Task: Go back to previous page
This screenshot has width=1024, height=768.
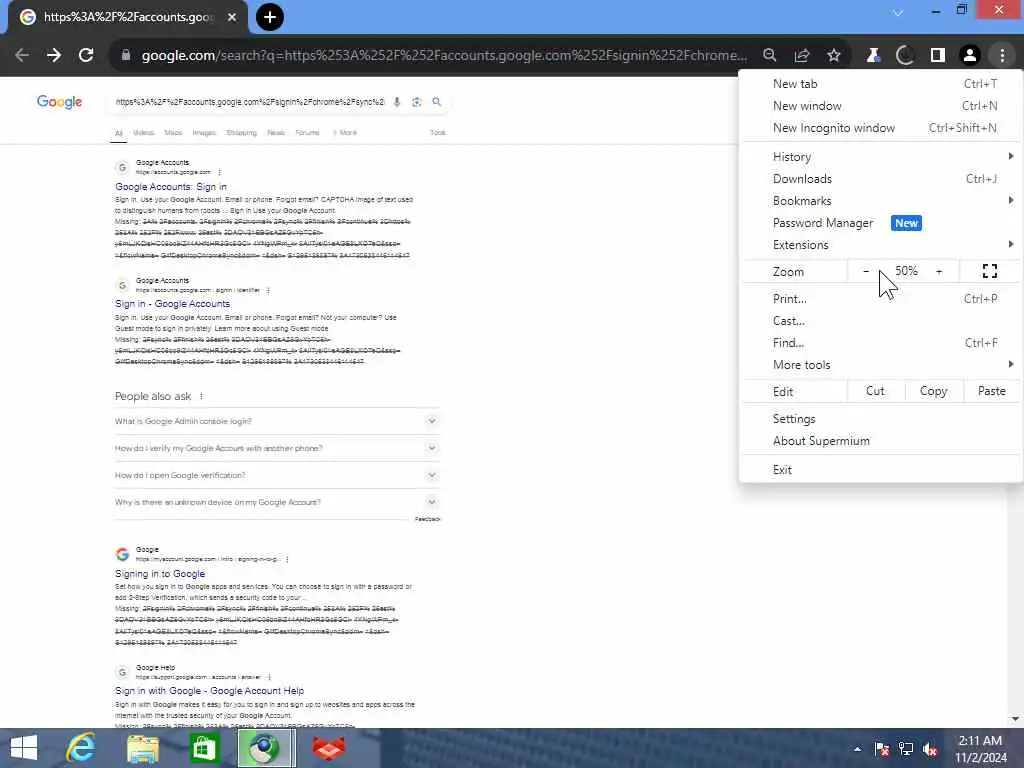Action: [22, 56]
